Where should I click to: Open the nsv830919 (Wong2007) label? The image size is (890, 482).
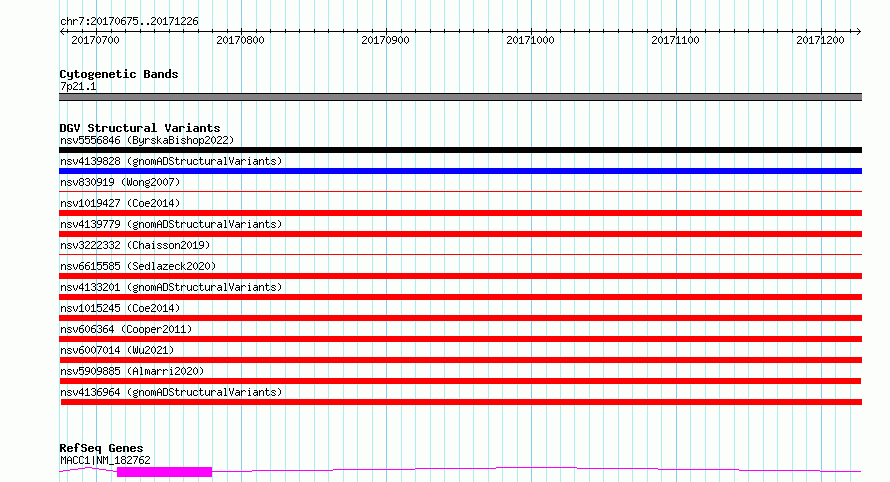tap(120, 182)
